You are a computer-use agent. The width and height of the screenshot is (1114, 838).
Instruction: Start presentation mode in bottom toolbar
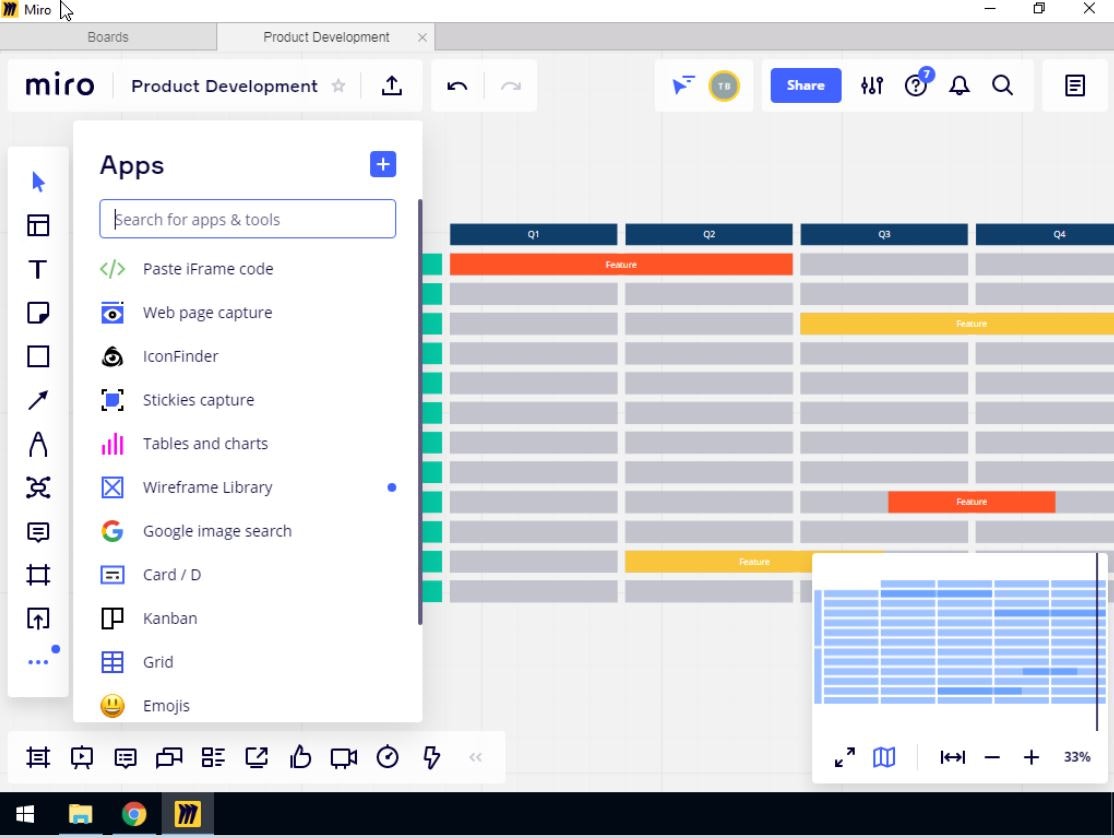coord(82,758)
